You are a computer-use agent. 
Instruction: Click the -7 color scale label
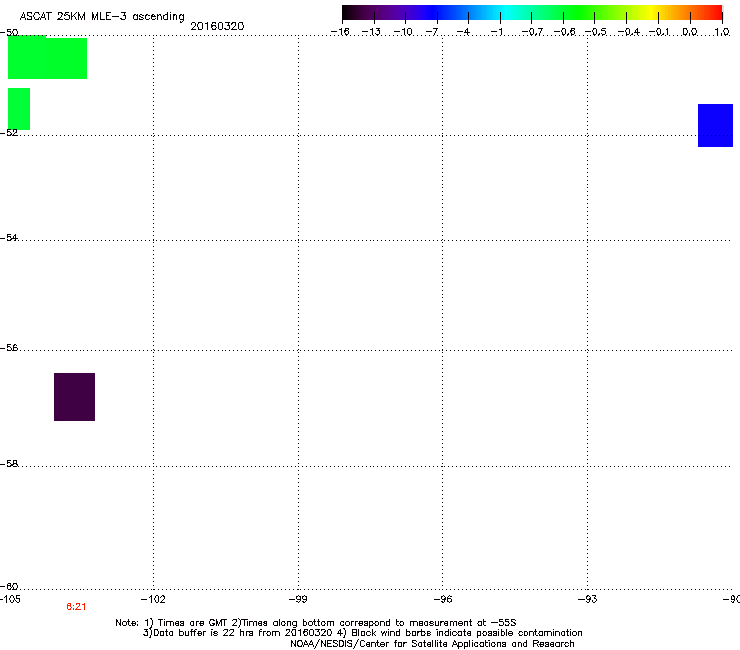tap(431, 32)
